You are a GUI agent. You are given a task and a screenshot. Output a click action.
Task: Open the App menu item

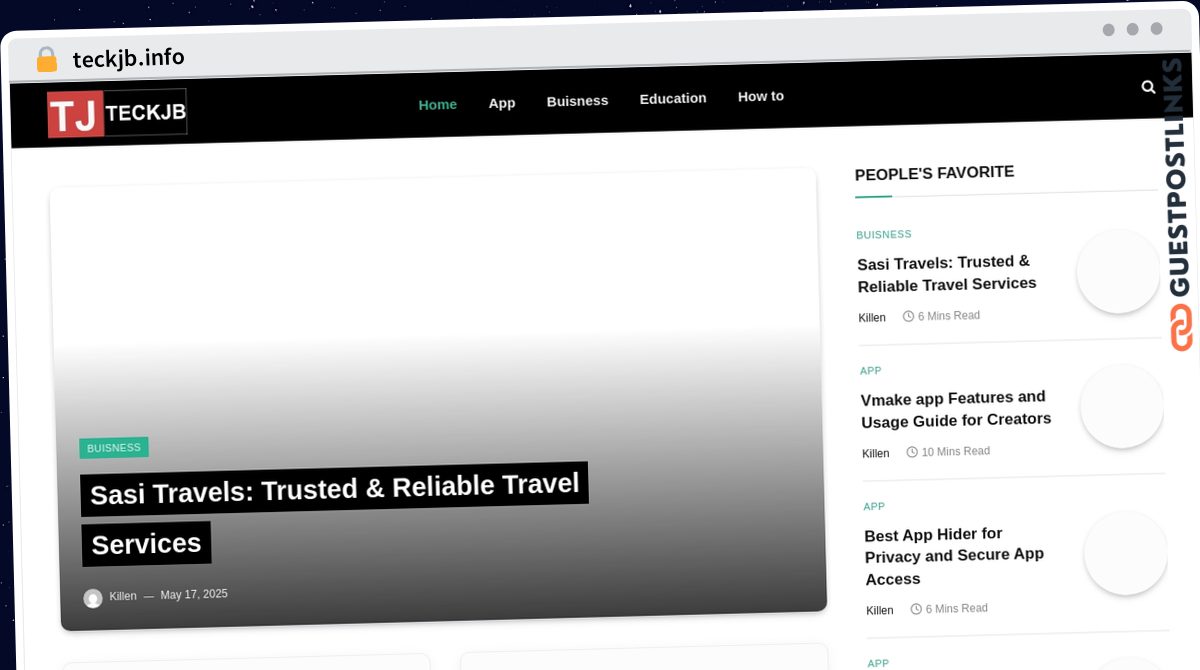click(502, 103)
